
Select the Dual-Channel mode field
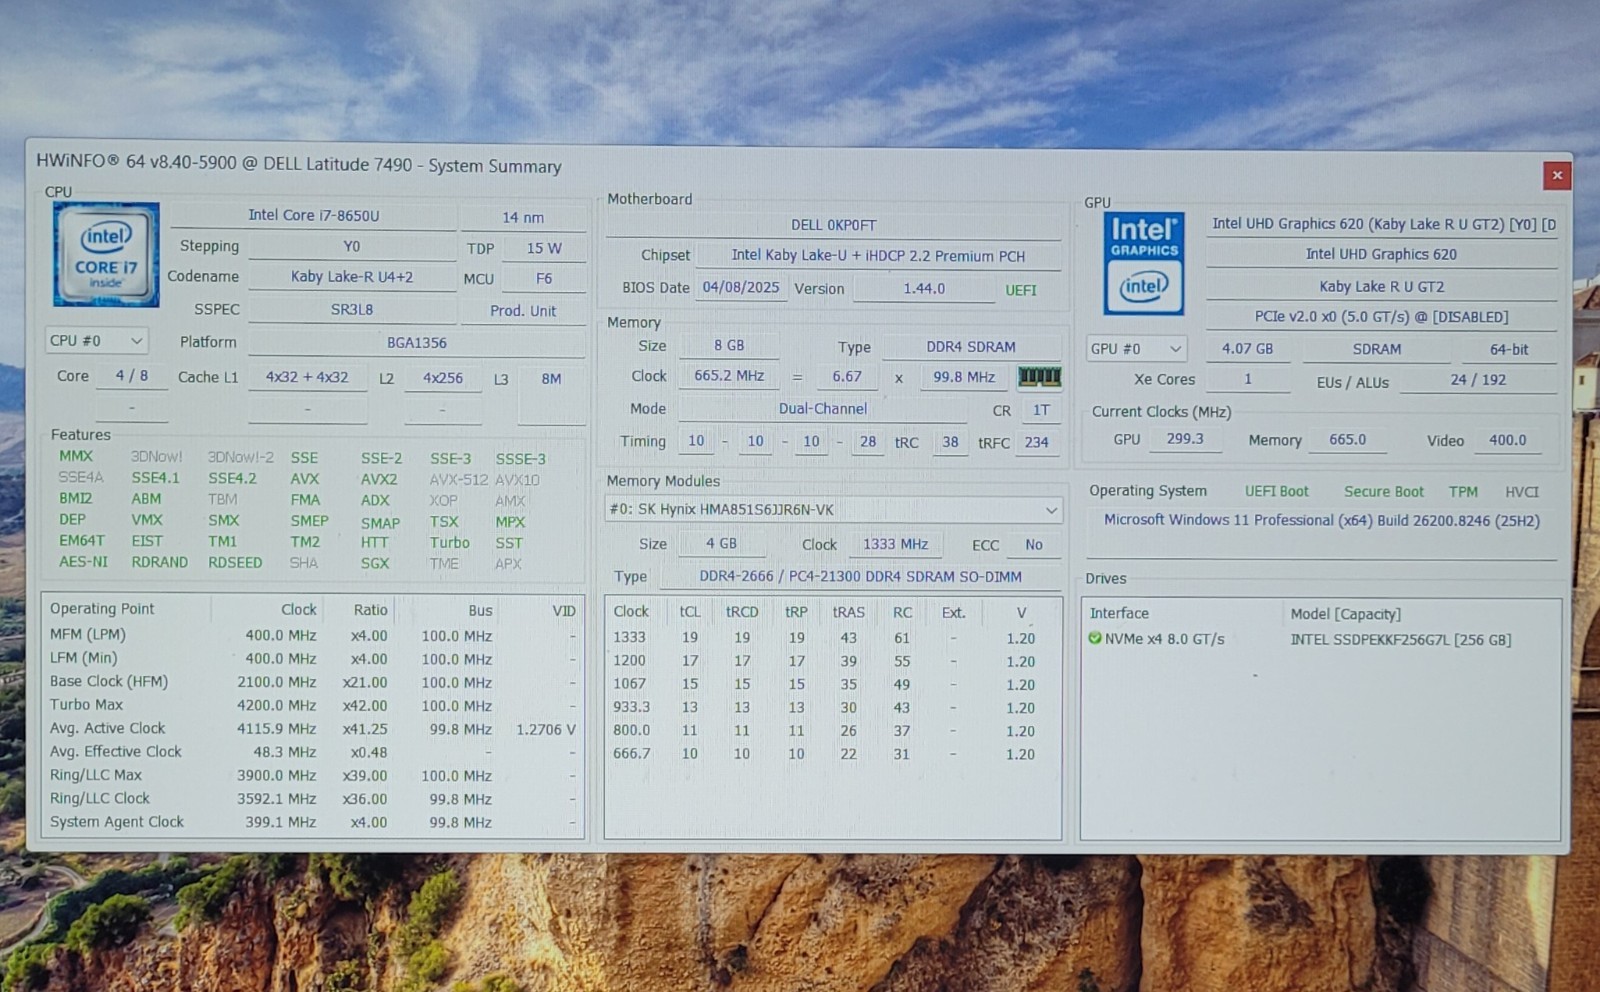point(823,409)
